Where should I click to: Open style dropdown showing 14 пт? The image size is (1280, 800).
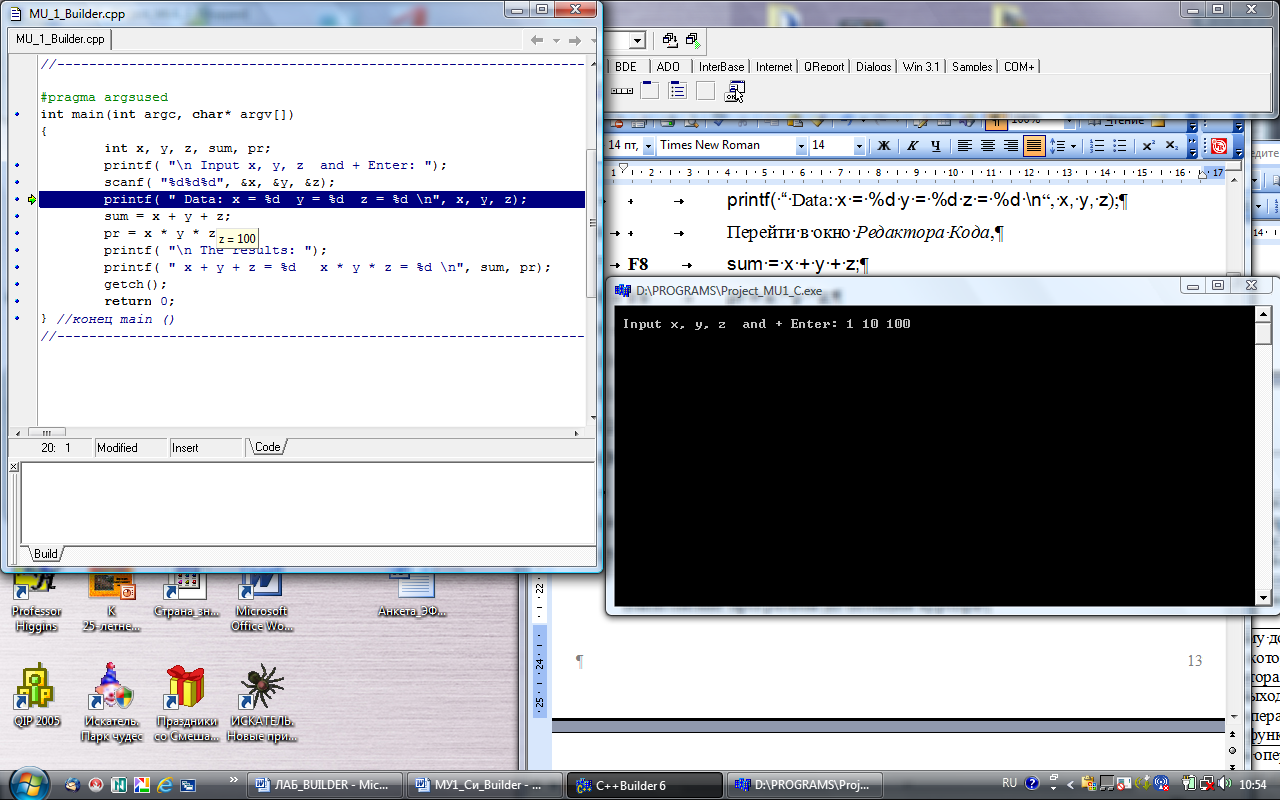[x=648, y=146]
